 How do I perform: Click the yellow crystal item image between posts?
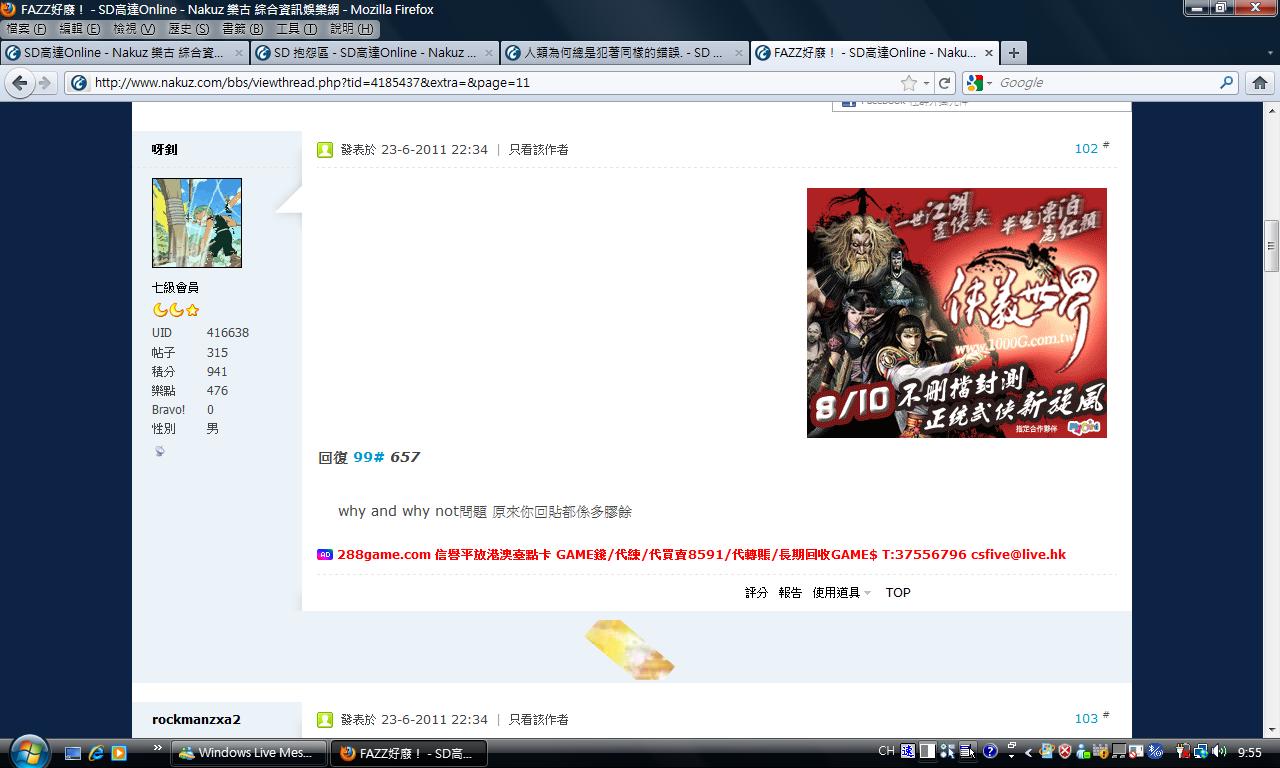pyautogui.click(x=629, y=648)
